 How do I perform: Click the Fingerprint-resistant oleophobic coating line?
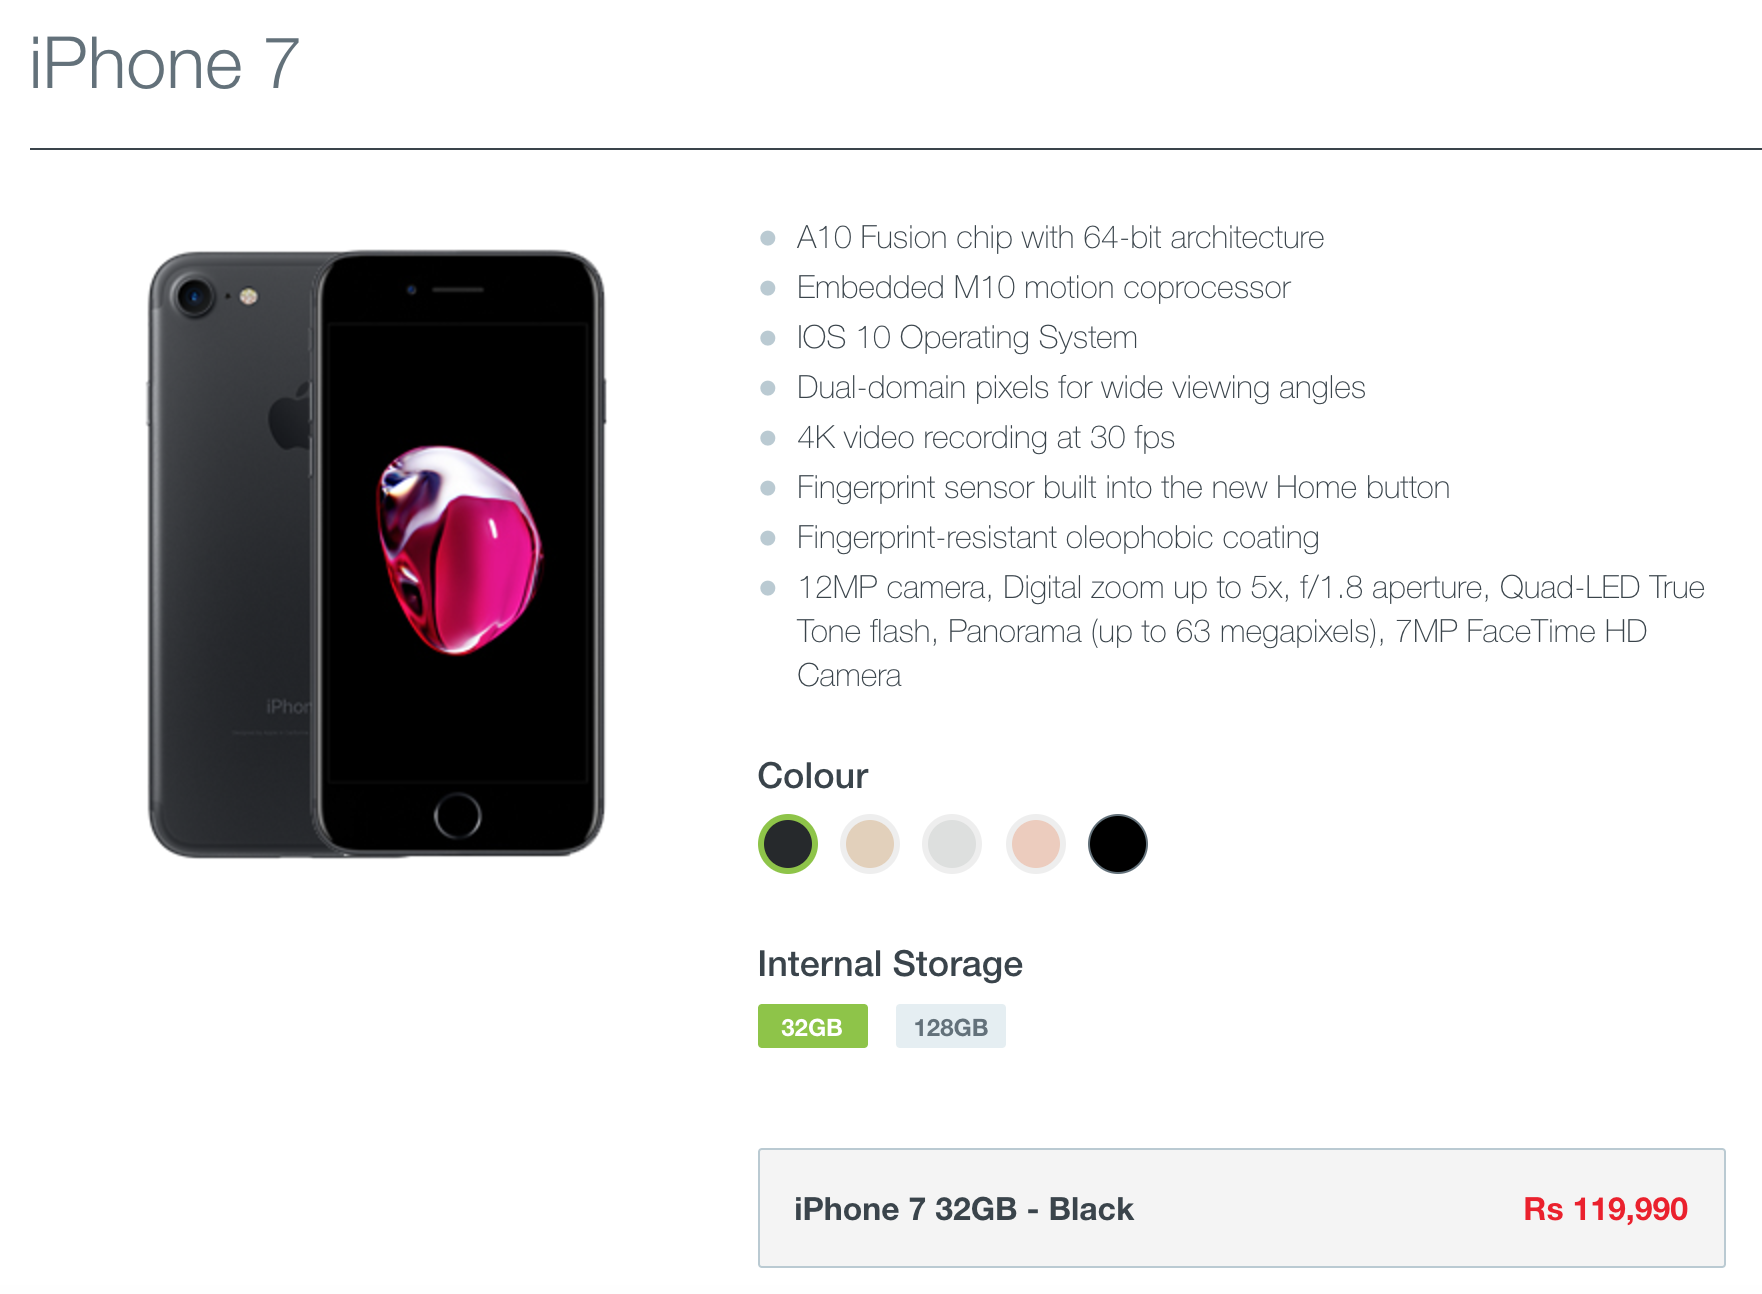pyautogui.click(x=1058, y=538)
